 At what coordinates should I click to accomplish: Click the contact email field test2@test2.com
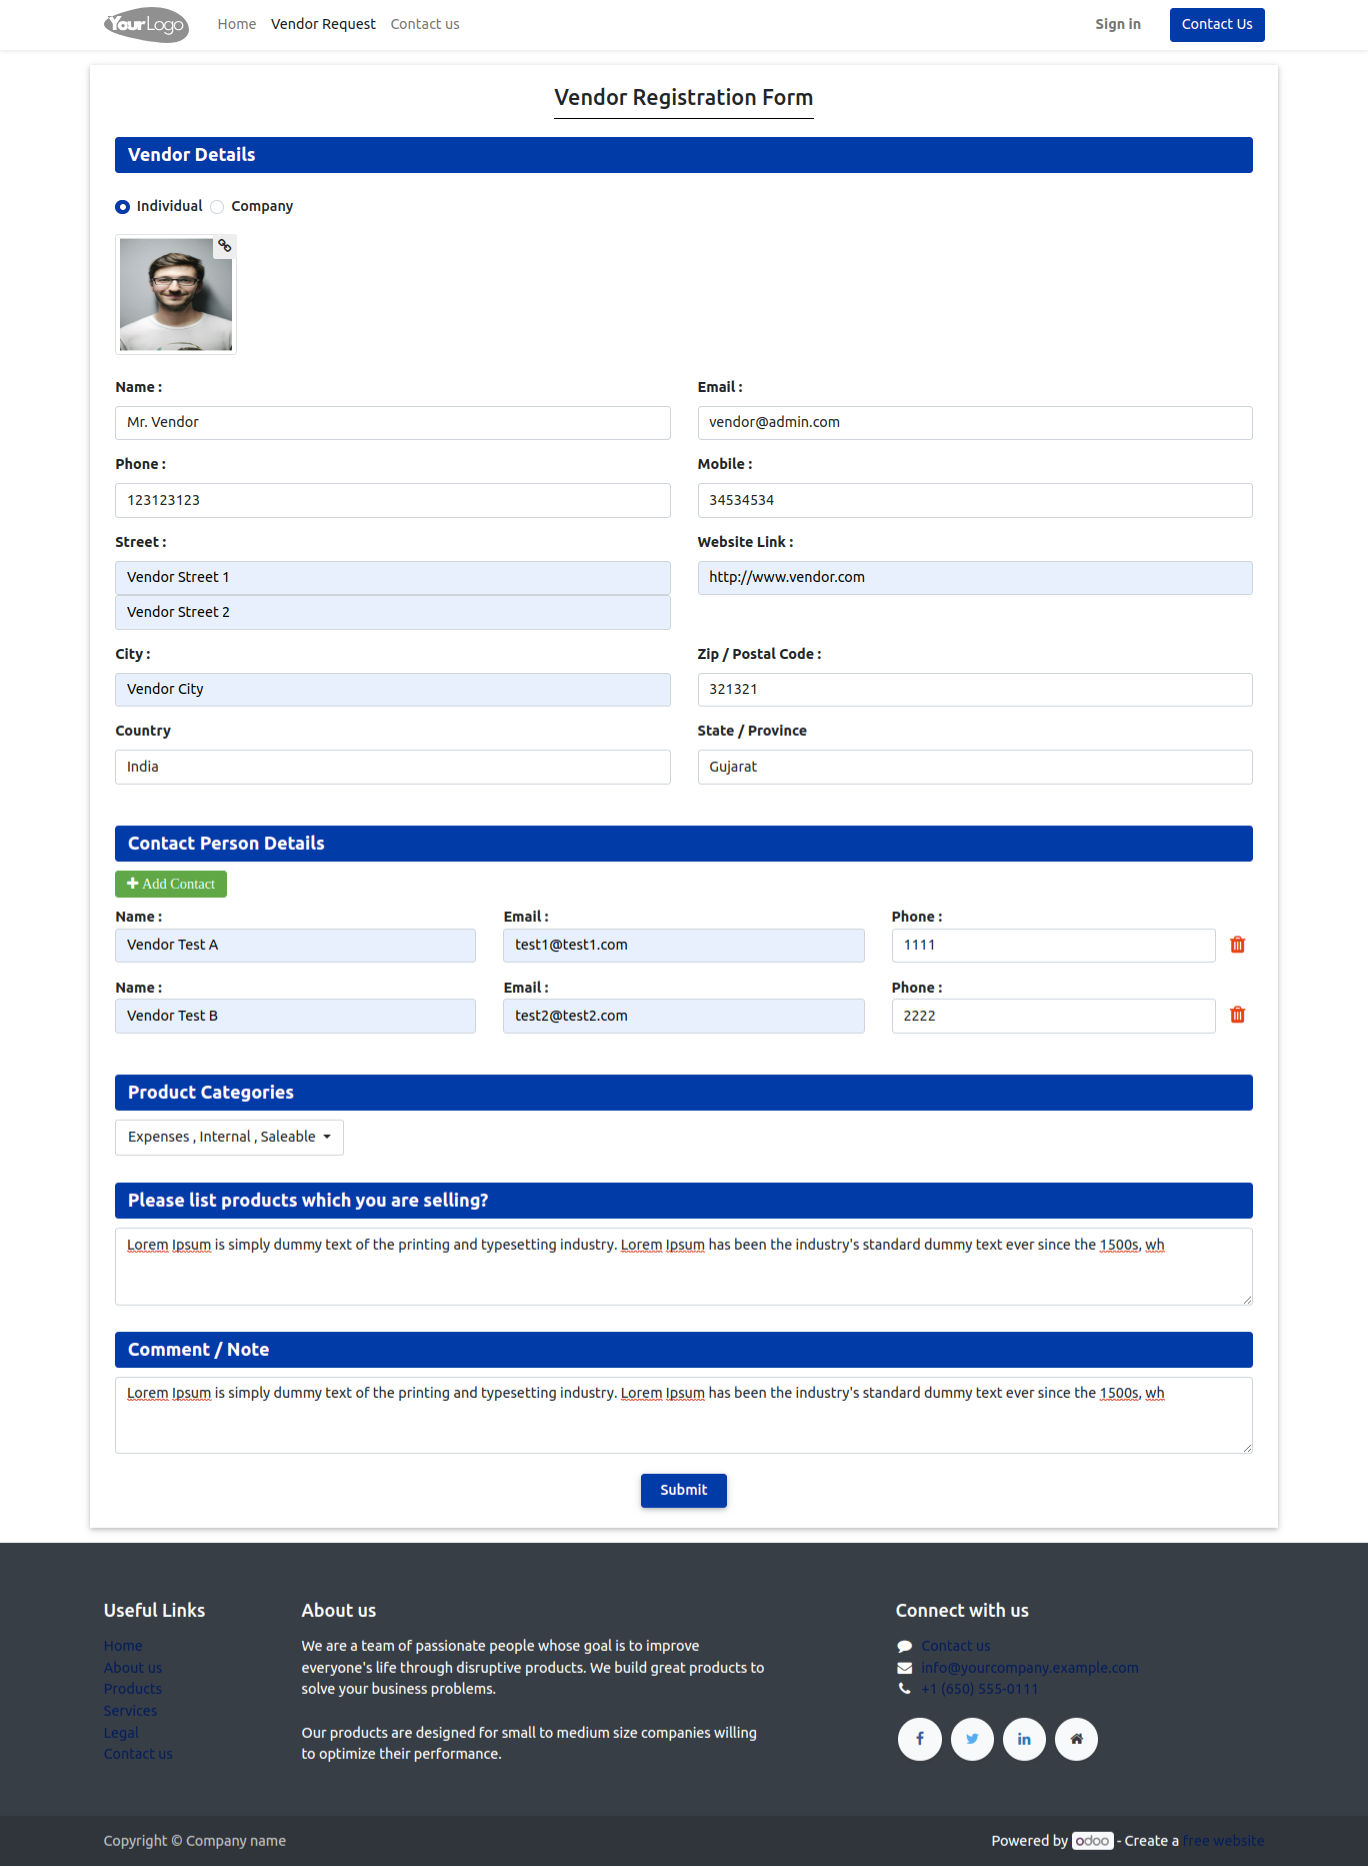(x=683, y=1016)
